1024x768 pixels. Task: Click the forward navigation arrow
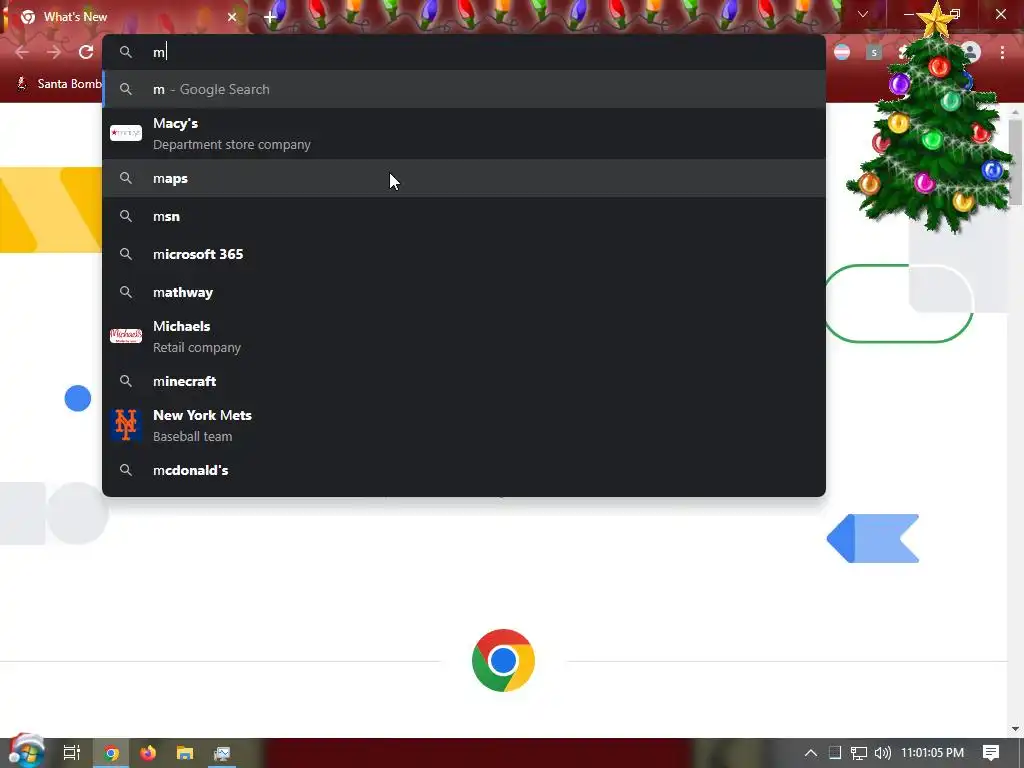(x=54, y=52)
